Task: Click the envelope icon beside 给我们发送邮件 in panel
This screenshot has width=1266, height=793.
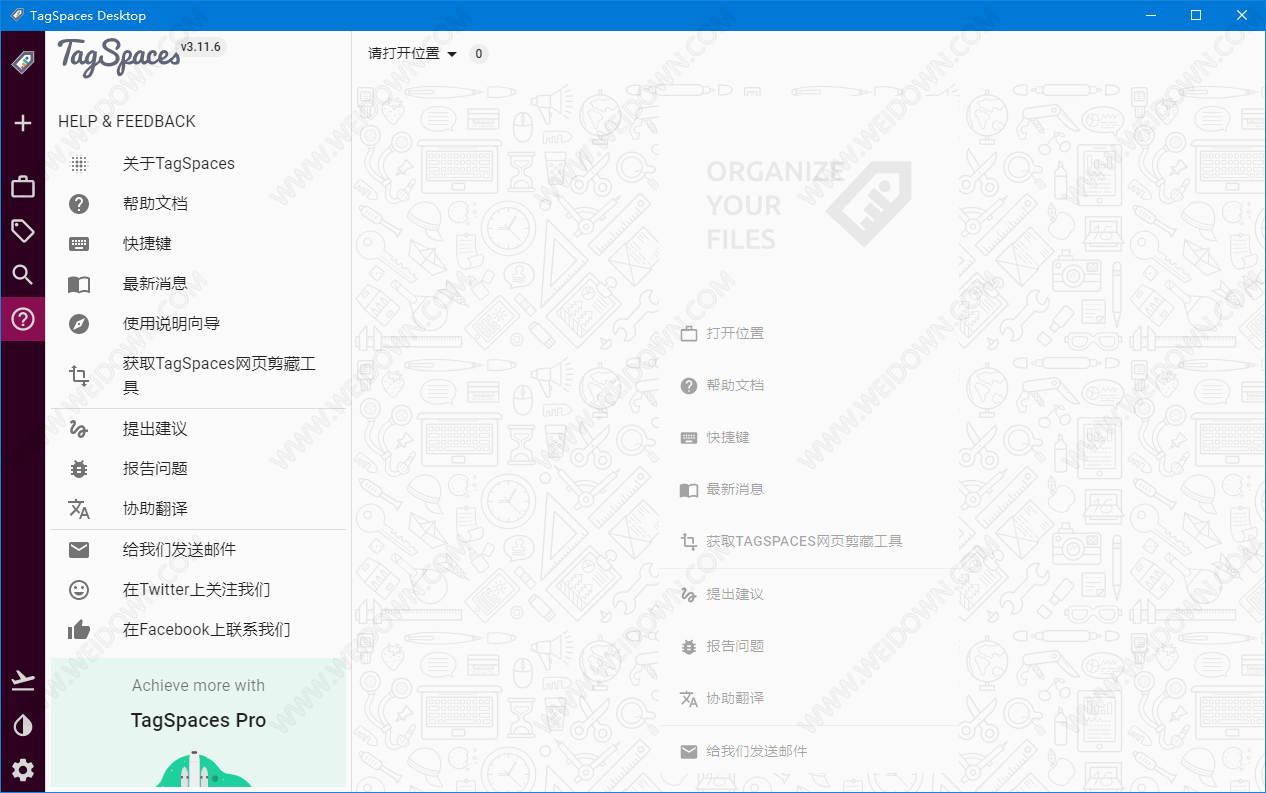Action: pos(79,550)
